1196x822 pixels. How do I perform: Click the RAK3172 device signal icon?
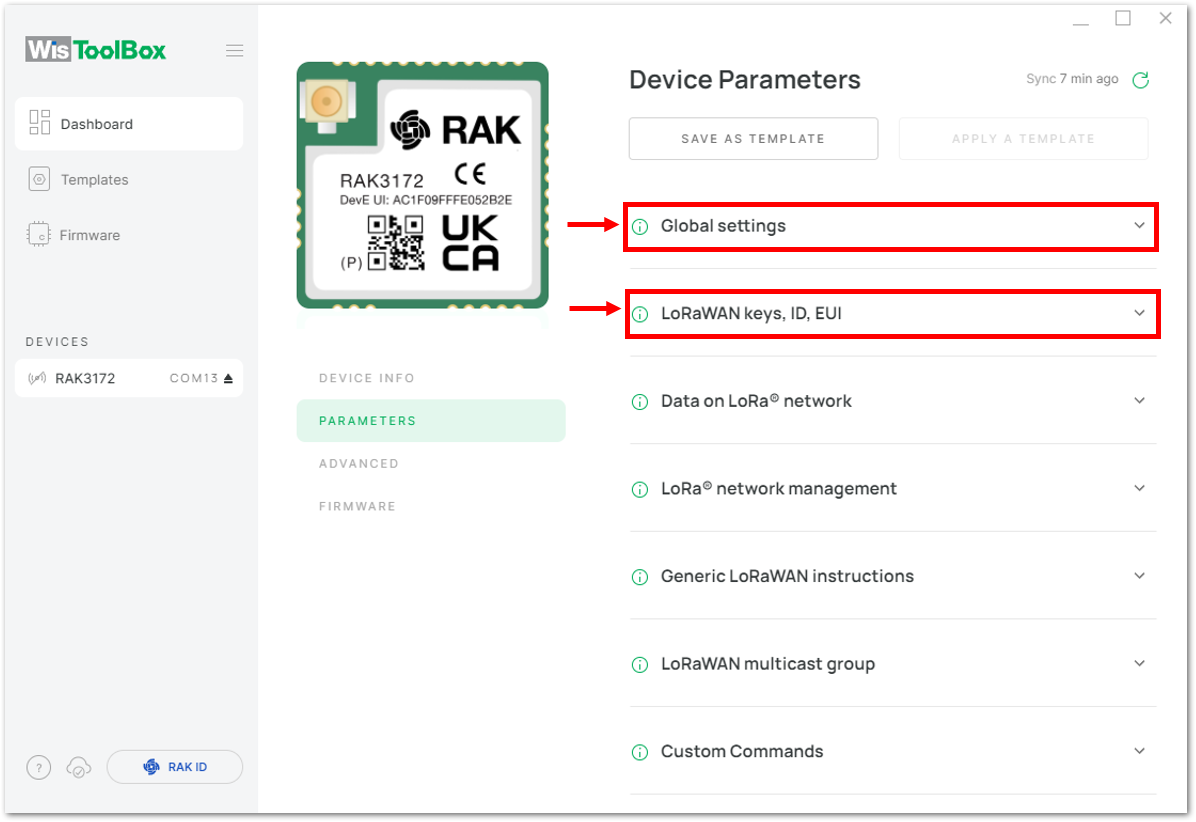[x=37, y=378]
